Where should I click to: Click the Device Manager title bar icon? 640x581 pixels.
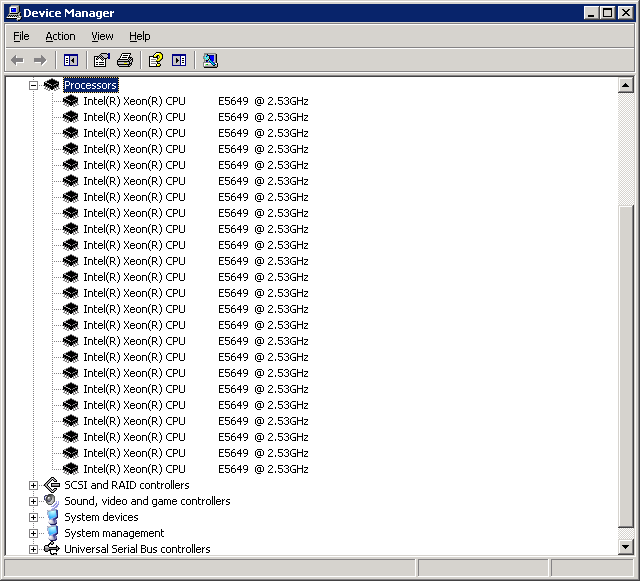[14, 13]
